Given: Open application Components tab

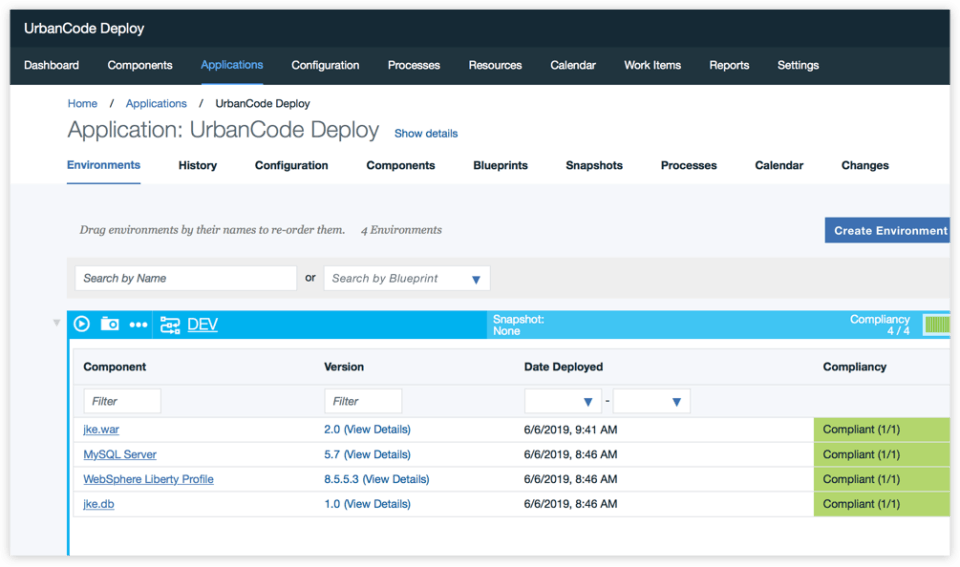Looking at the screenshot, I should 400,165.
